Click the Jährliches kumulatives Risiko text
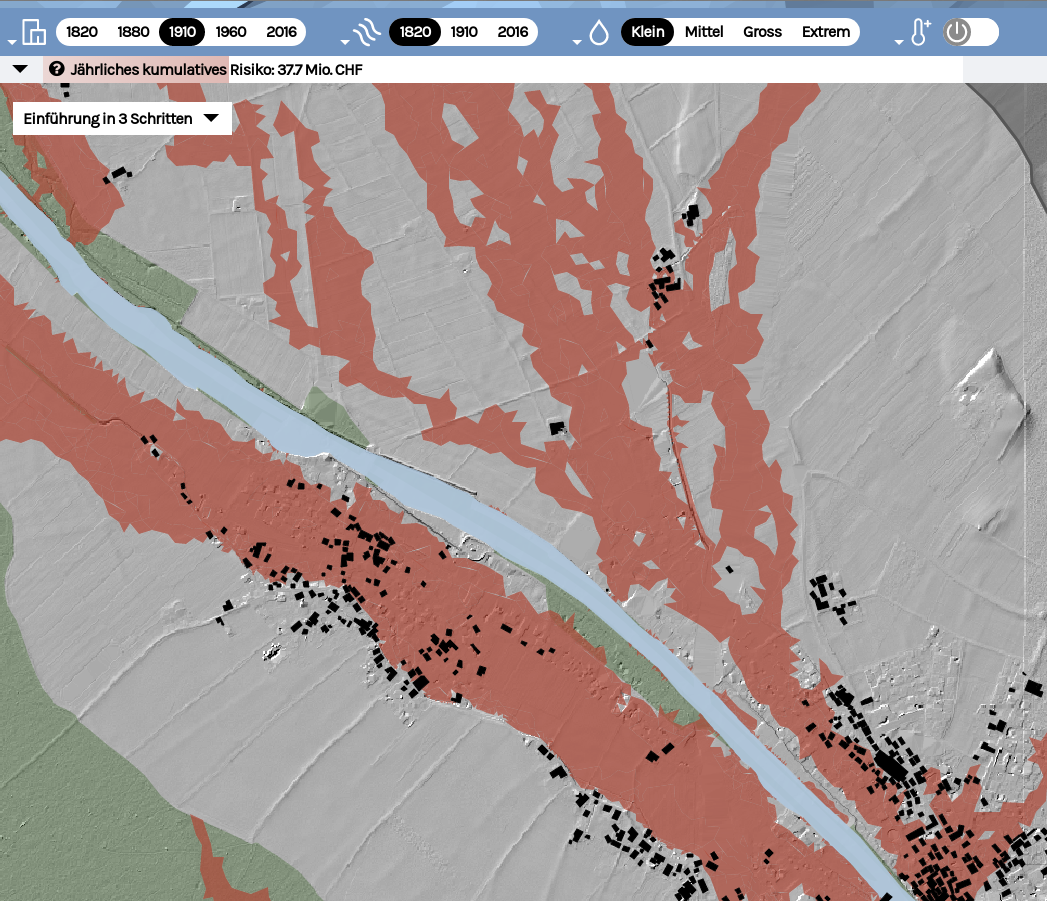The image size is (1047, 901). 216,69
